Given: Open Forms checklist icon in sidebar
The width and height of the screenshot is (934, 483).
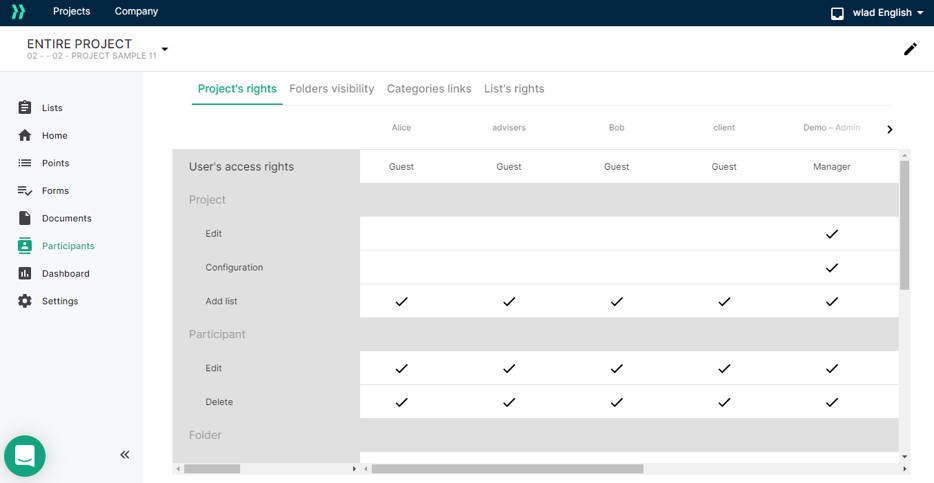Looking at the screenshot, I should click(x=24, y=191).
